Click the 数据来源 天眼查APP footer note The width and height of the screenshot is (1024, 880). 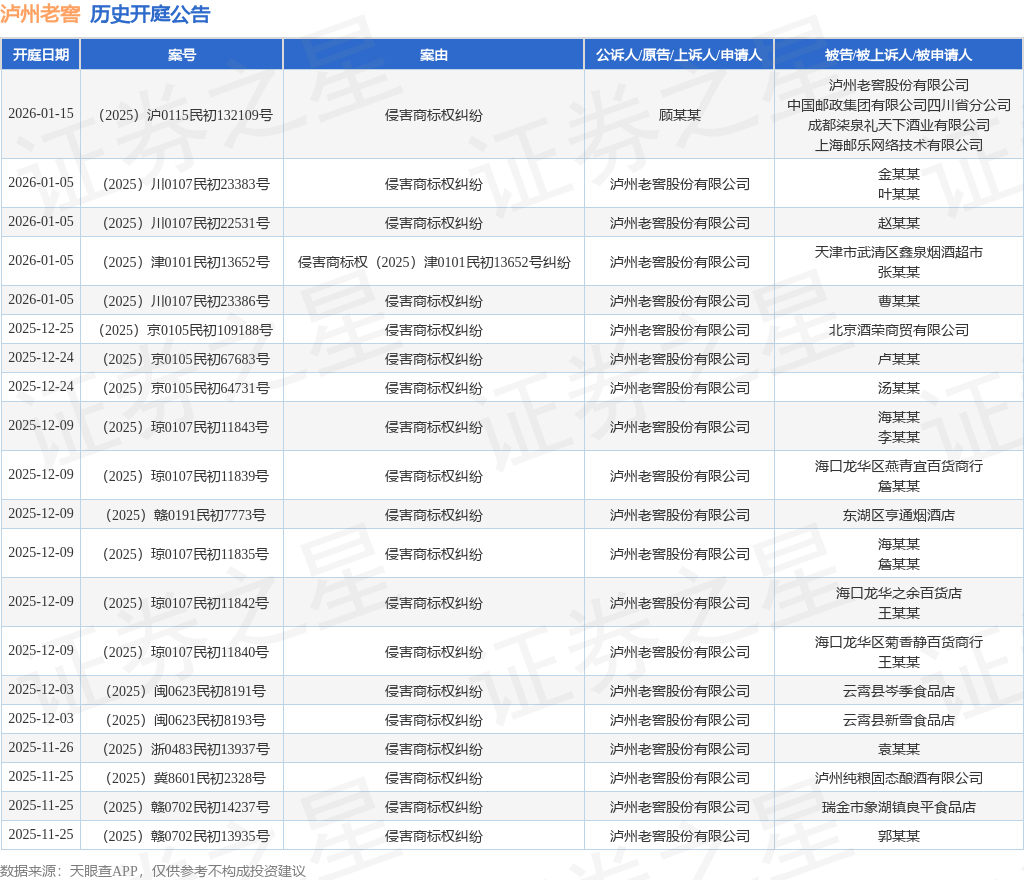click(x=153, y=871)
